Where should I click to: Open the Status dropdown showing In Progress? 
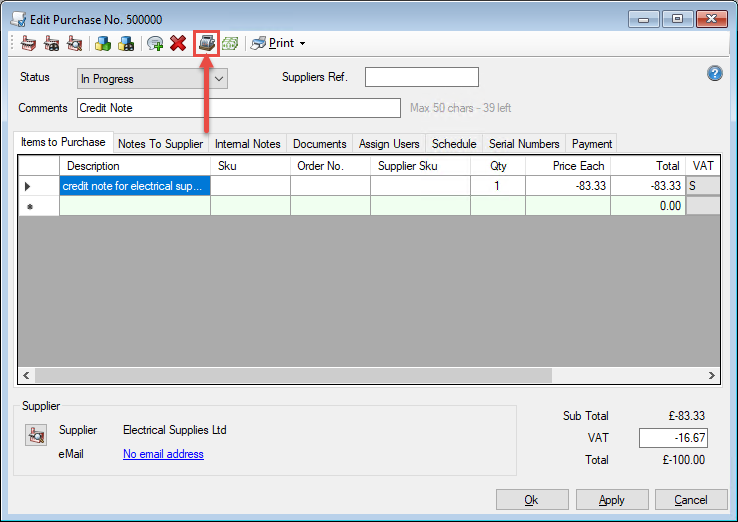coord(152,78)
